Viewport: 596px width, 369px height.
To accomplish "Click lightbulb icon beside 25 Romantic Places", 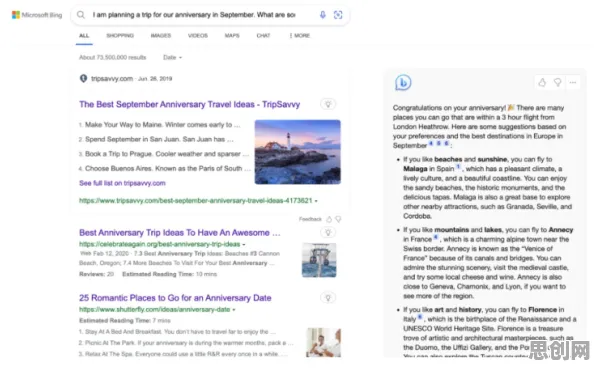I will tap(328, 298).
